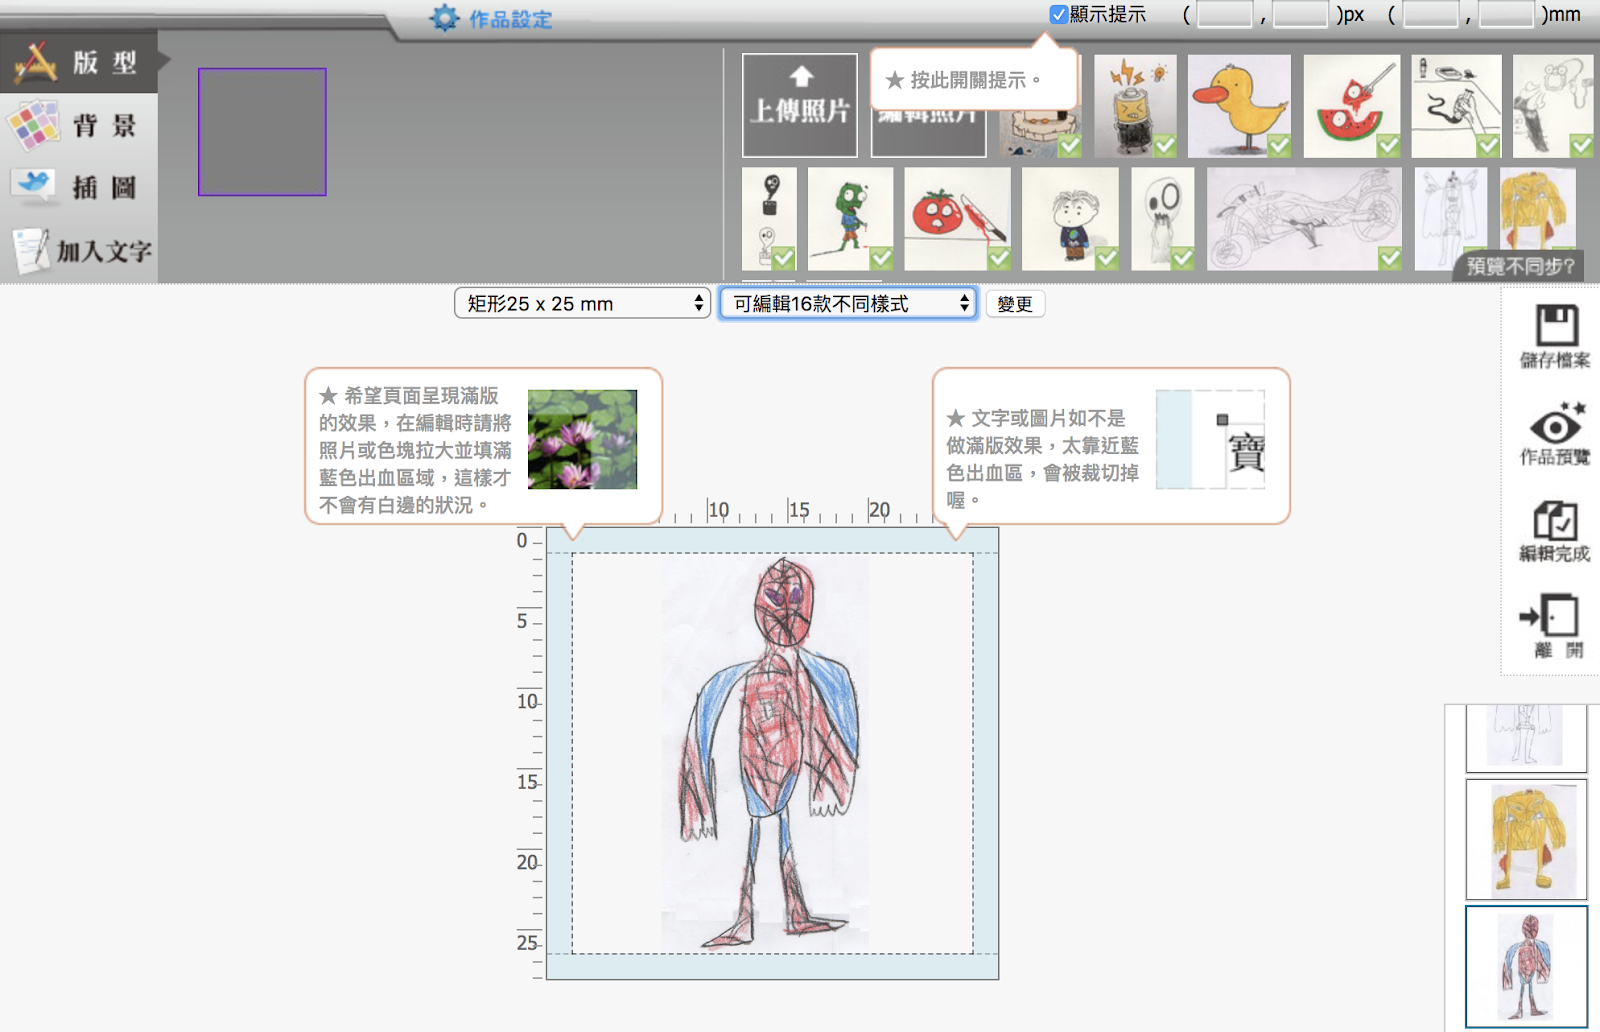The height and width of the screenshot is (1032, 1600).
Task: Pick the black pin and lightbulb drawing
Action: coord(769,219)
